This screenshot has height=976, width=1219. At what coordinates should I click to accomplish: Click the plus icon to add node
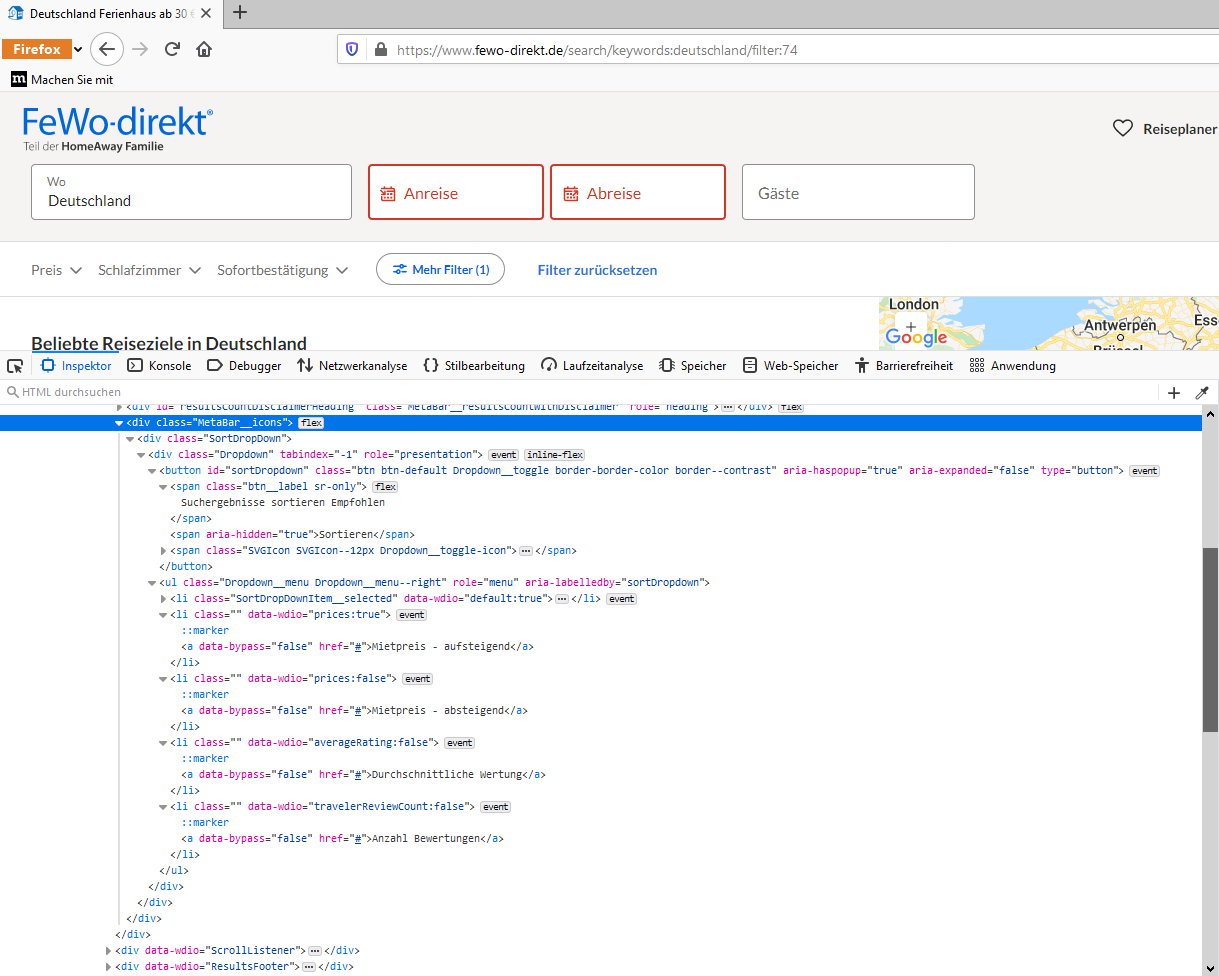[1174, 393]
